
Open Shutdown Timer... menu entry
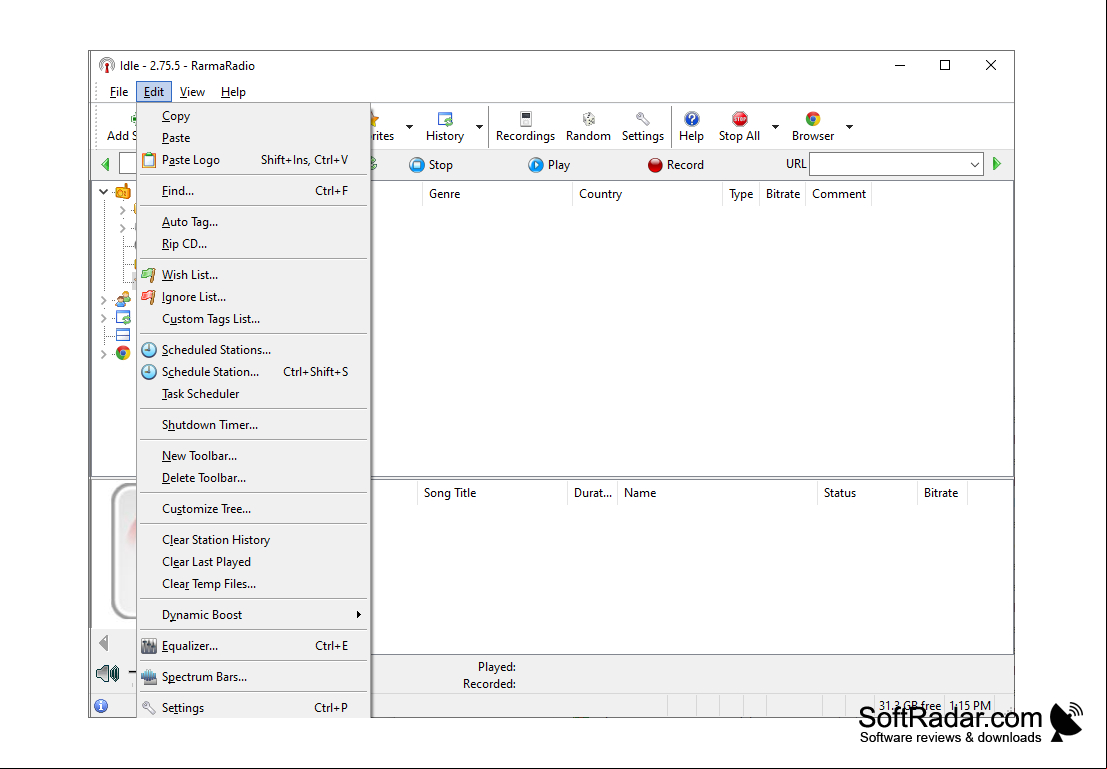click(254, 424)
